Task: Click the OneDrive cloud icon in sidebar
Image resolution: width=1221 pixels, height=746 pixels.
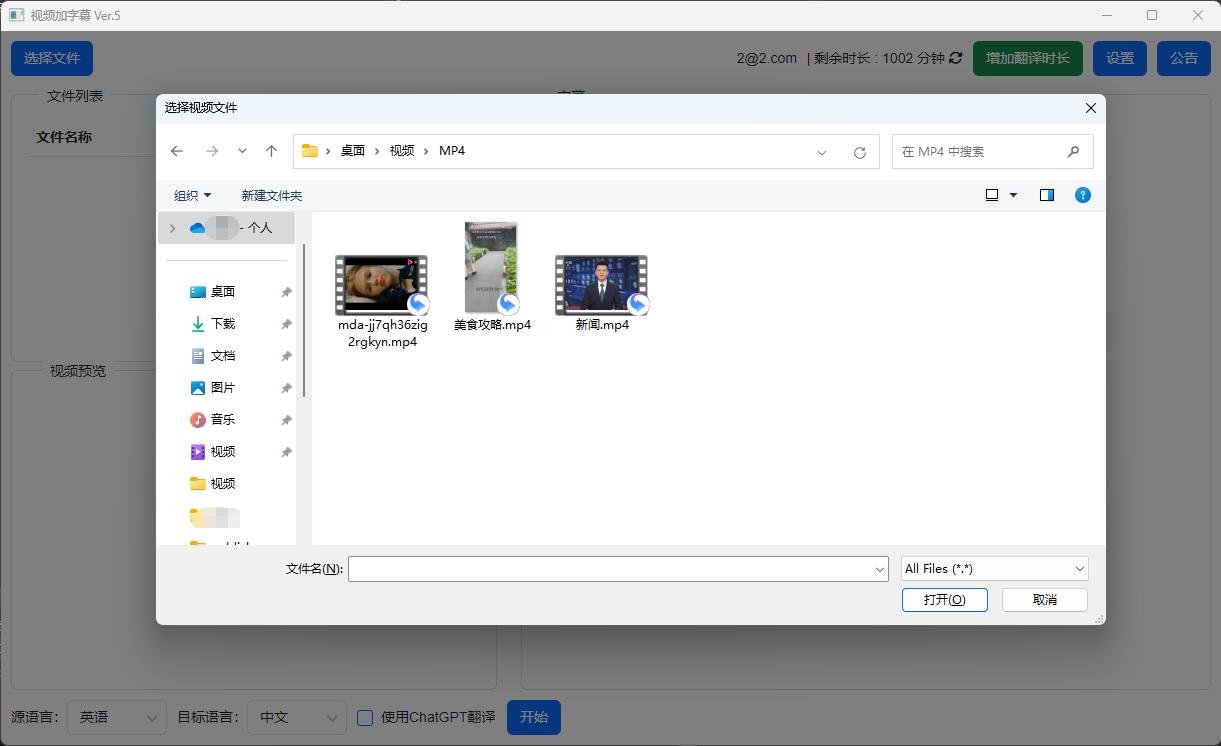Action: 198,227
